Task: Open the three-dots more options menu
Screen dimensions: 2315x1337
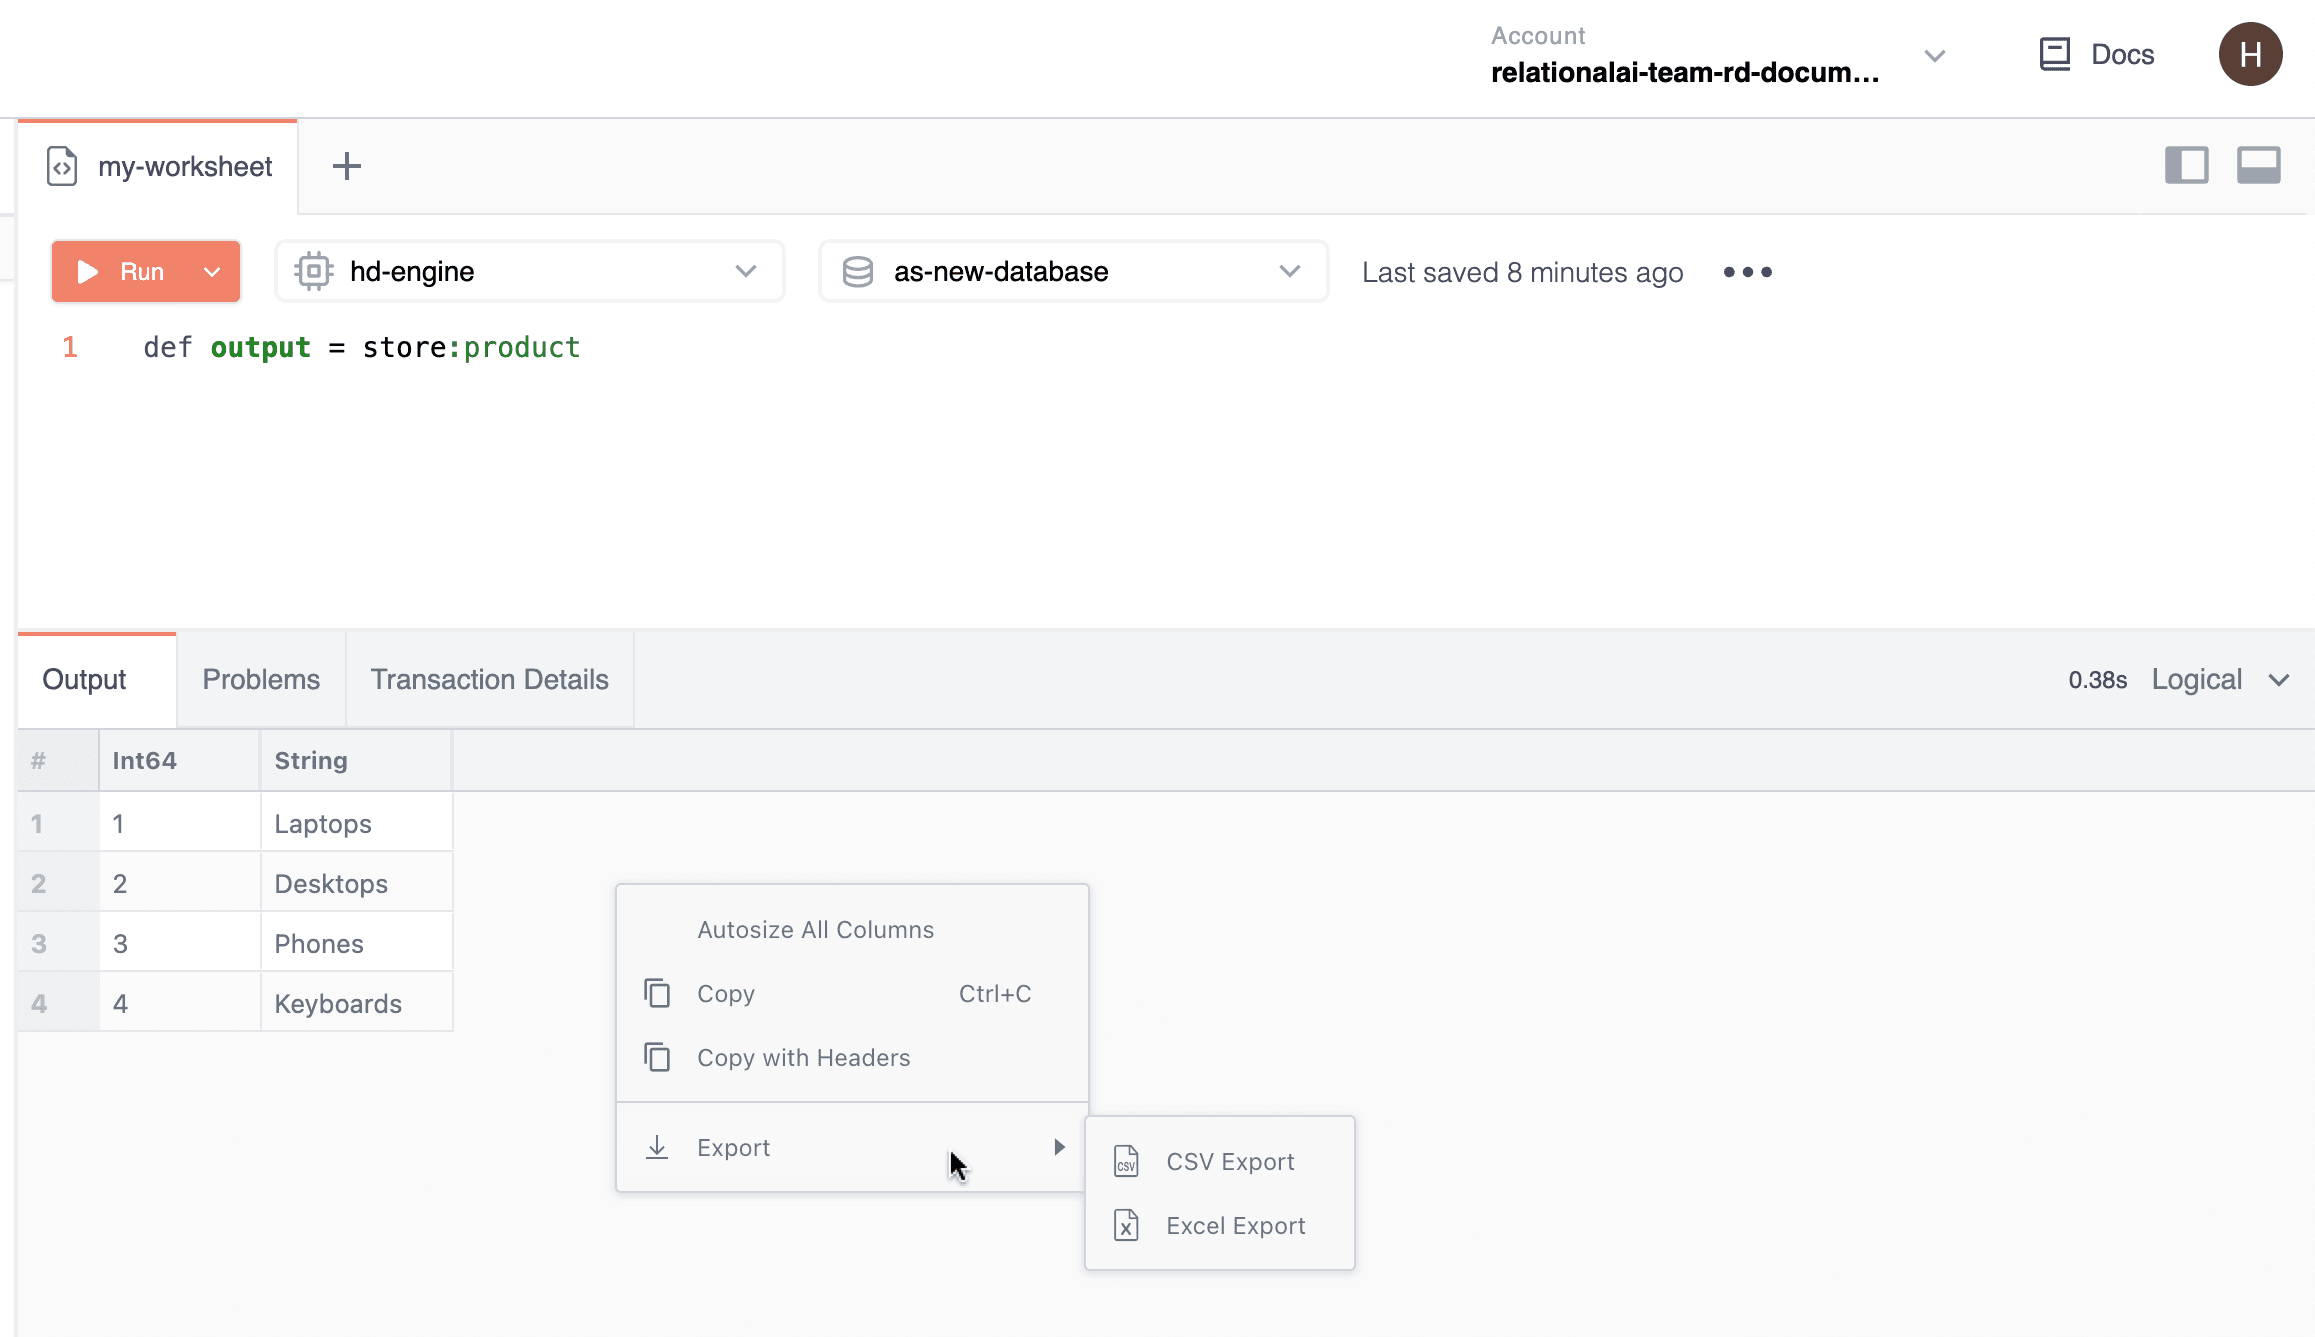Action: coord(1747,272)
